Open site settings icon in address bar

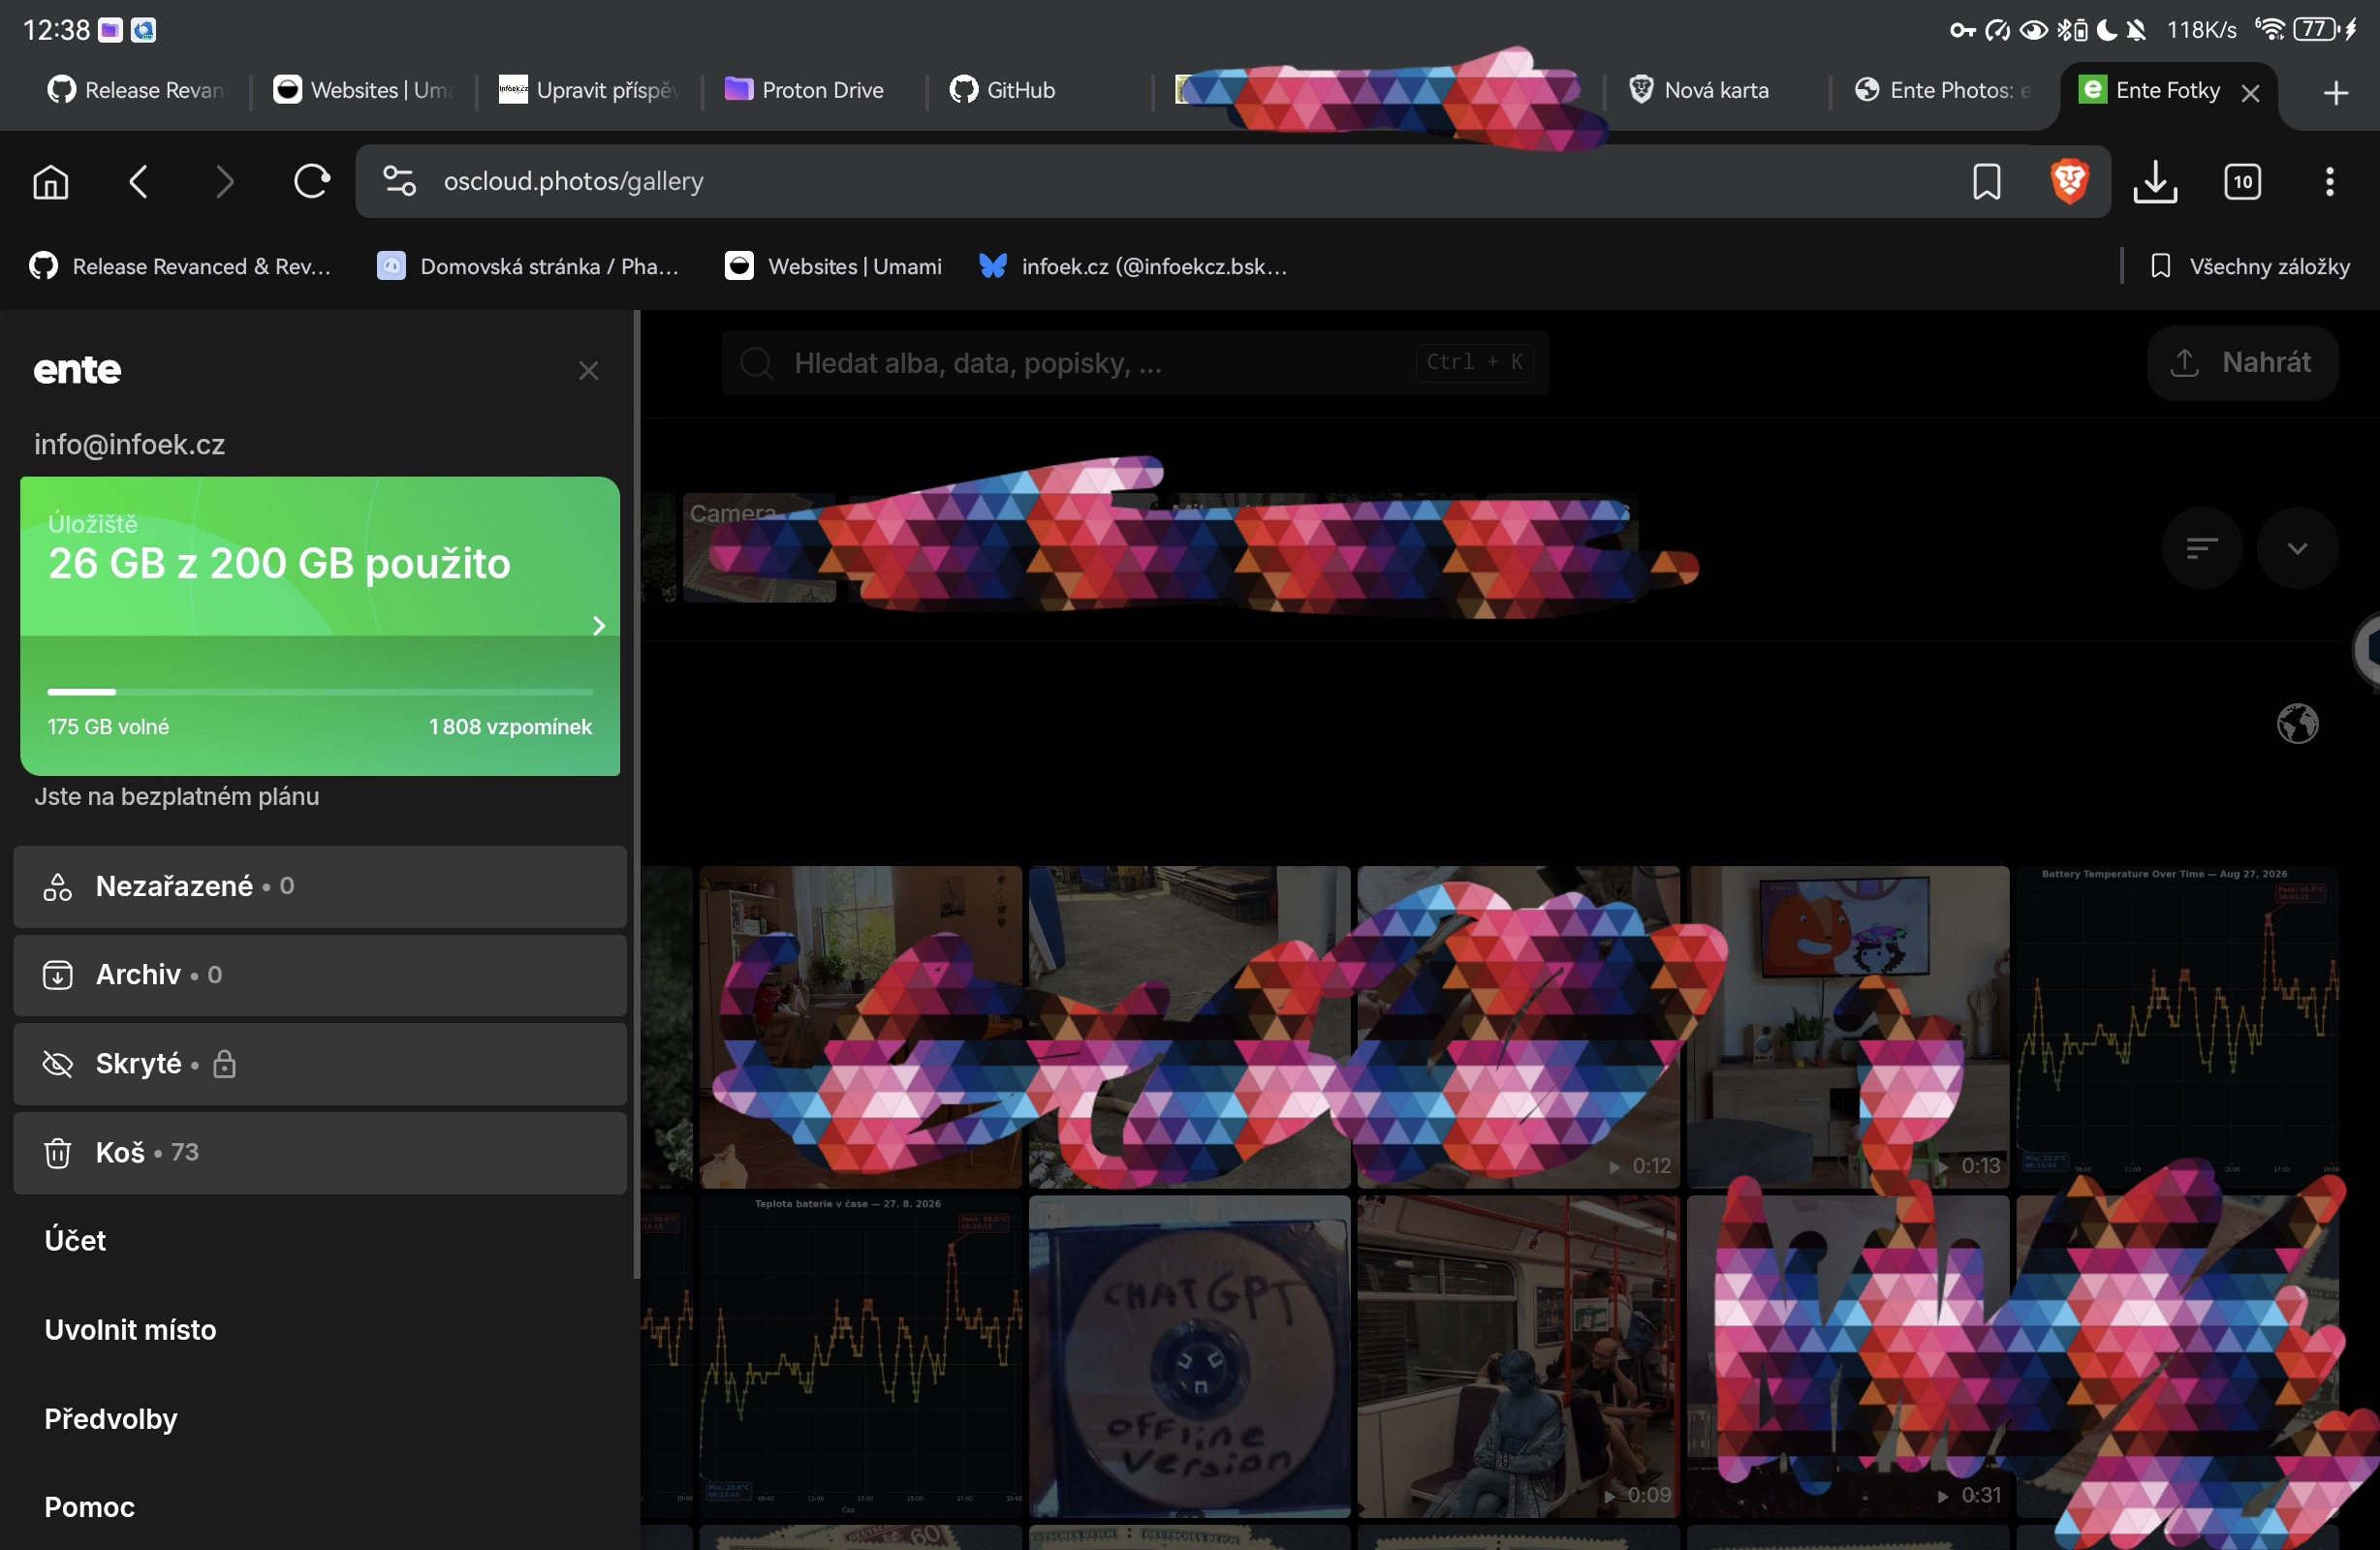tap(399, 181)
